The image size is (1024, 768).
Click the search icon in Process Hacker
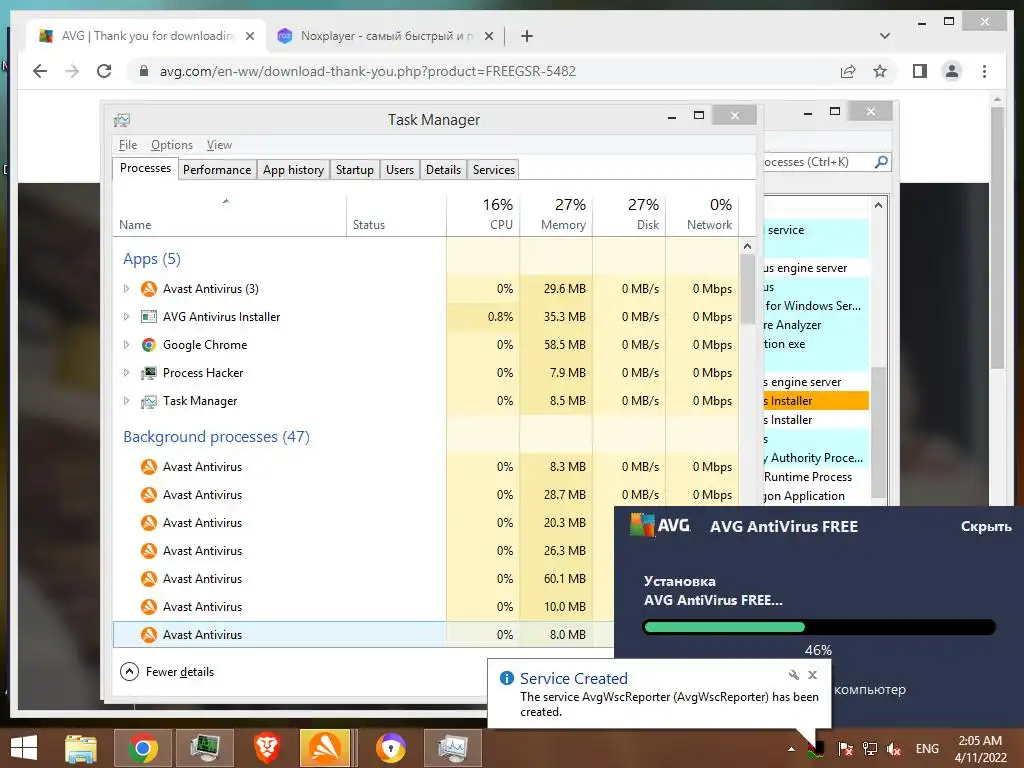pyautogui.click(x=881, y=161)
